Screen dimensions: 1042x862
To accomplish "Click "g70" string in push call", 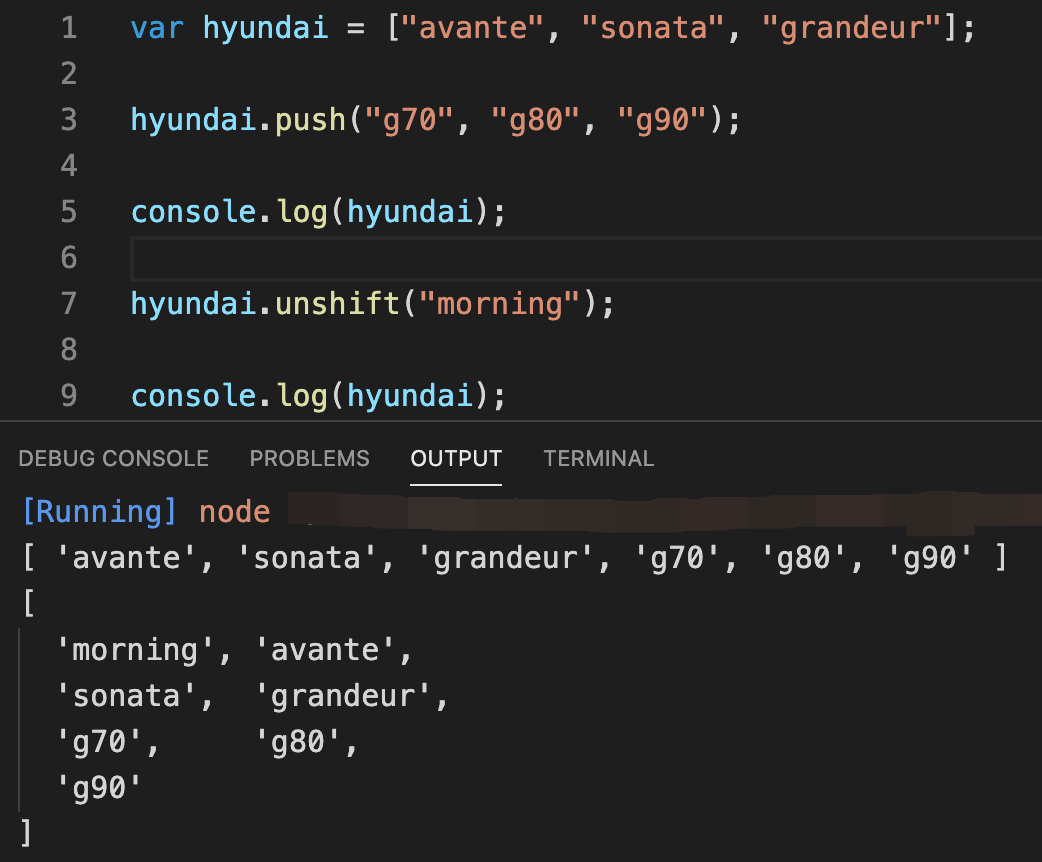I will [409, 120].
